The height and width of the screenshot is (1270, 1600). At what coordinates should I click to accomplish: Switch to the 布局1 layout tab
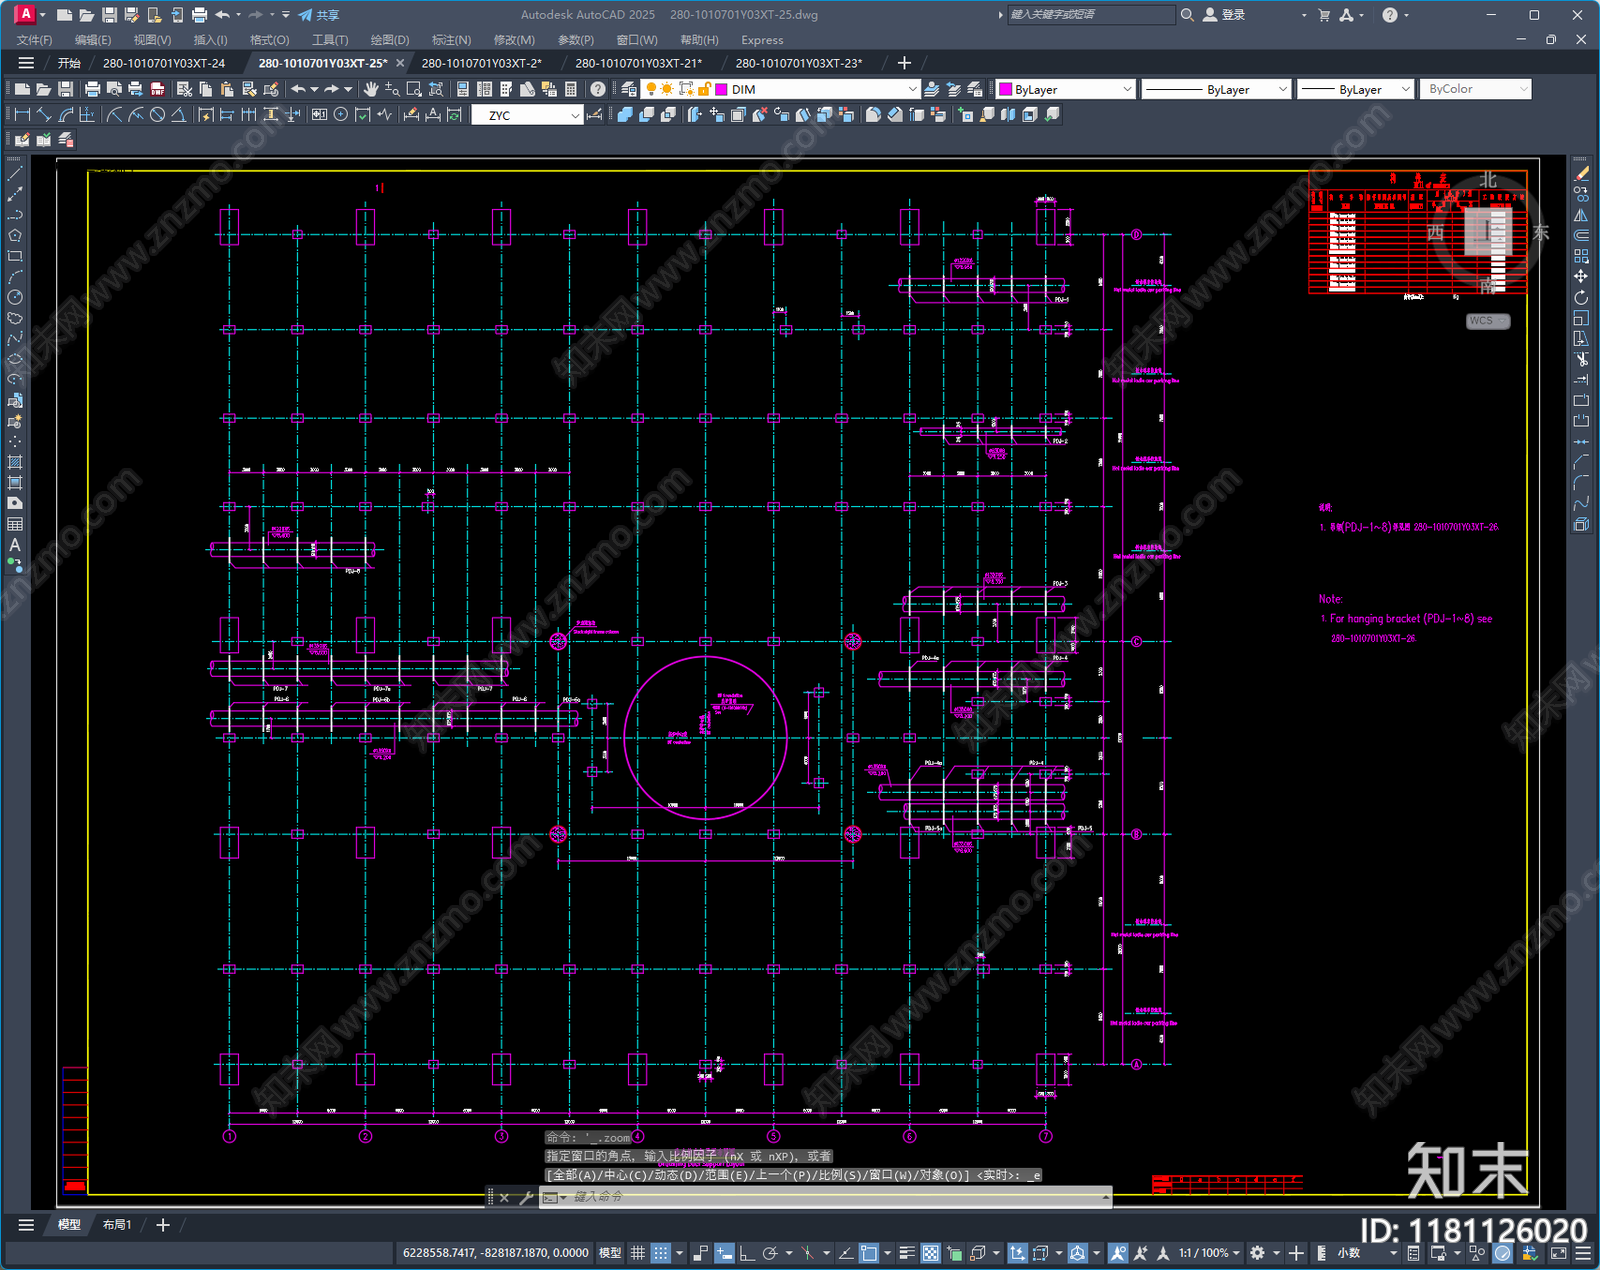click(117, 1224)
